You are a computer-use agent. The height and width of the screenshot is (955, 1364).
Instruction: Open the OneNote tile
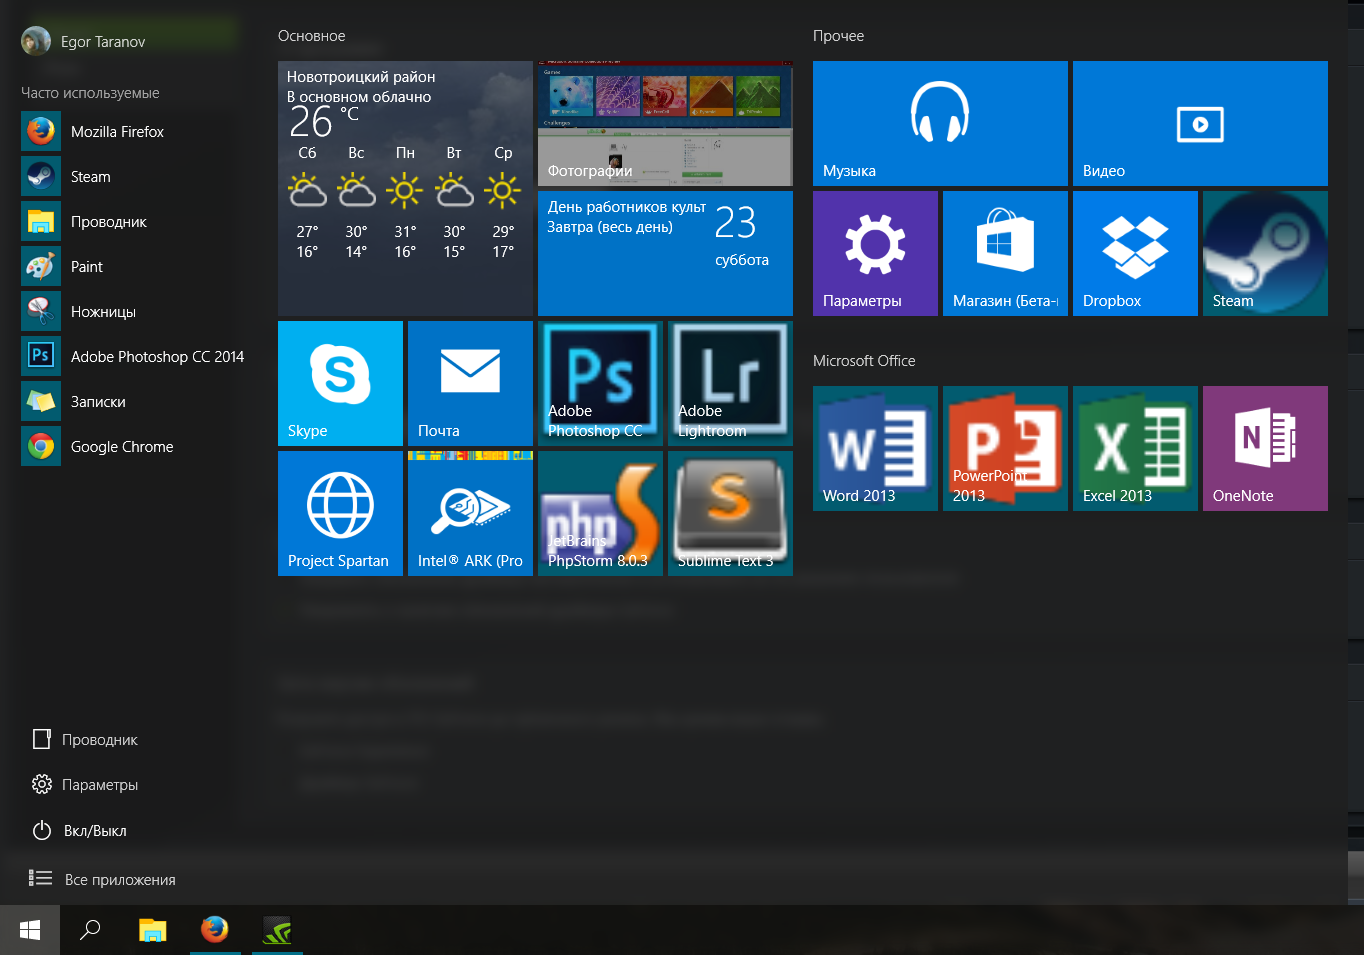click(1265, 448)
